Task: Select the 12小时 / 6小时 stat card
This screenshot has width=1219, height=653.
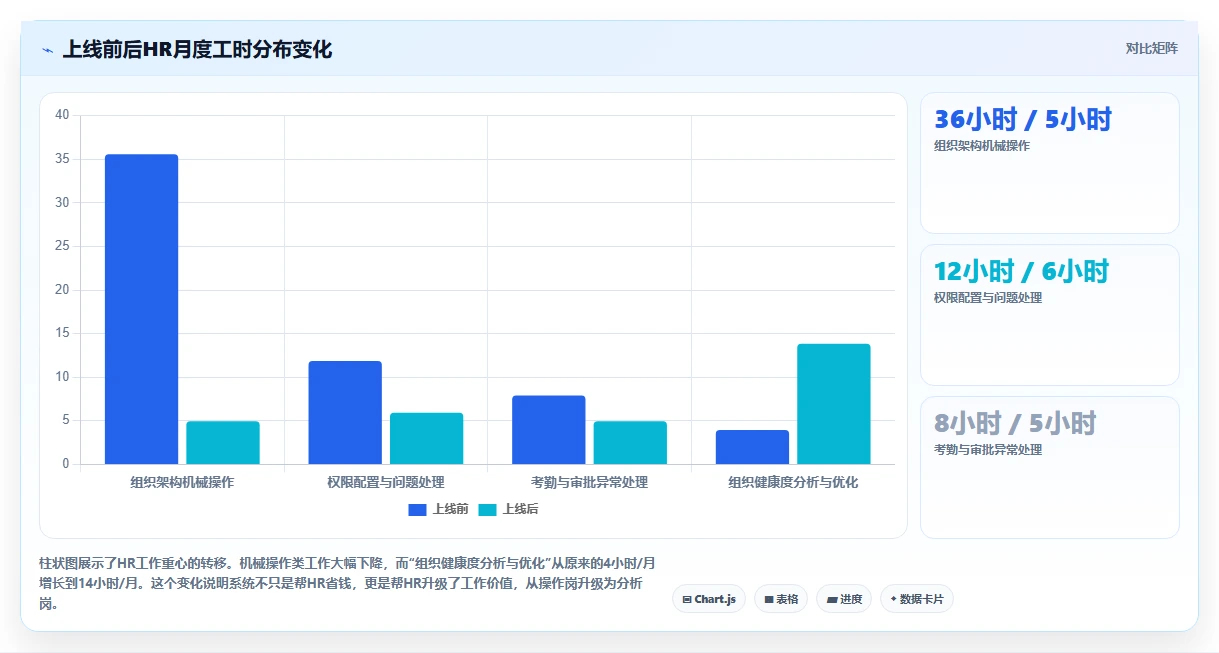Action: [x=1050, y=315]
